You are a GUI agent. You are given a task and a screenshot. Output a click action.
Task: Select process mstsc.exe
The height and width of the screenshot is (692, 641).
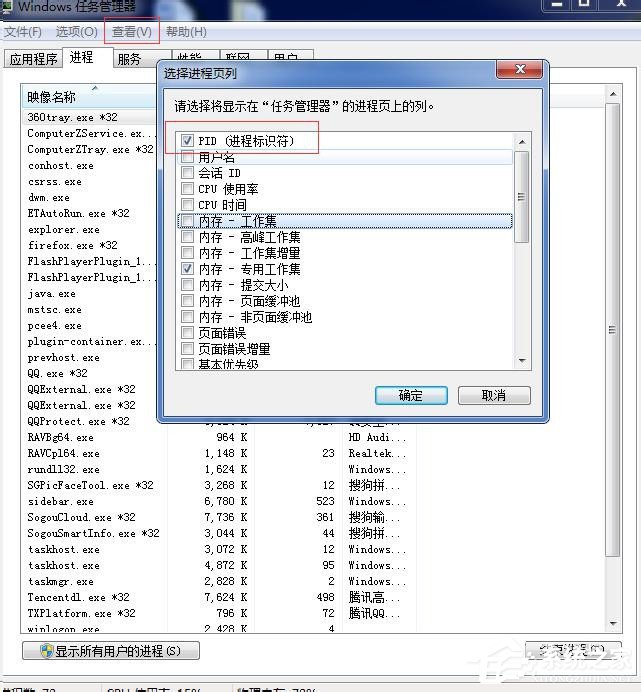click(x=54, y=309)
